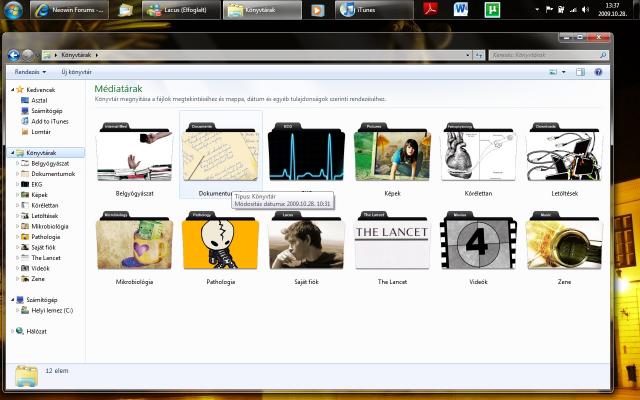
Task: Click the volume speaker tray icon
Action: [x=585, y=10]
